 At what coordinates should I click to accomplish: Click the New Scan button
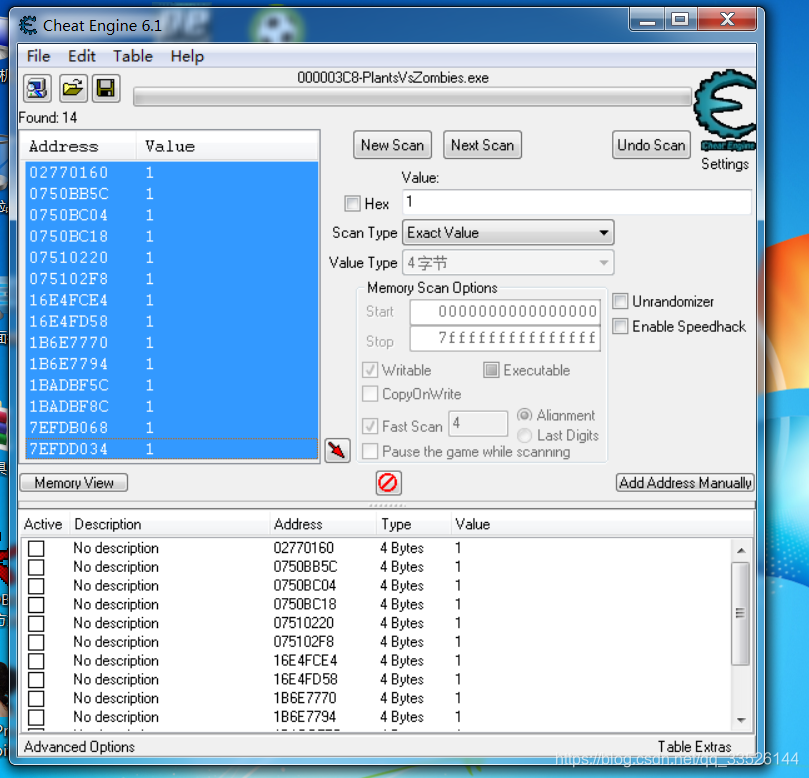click(393, 145)
